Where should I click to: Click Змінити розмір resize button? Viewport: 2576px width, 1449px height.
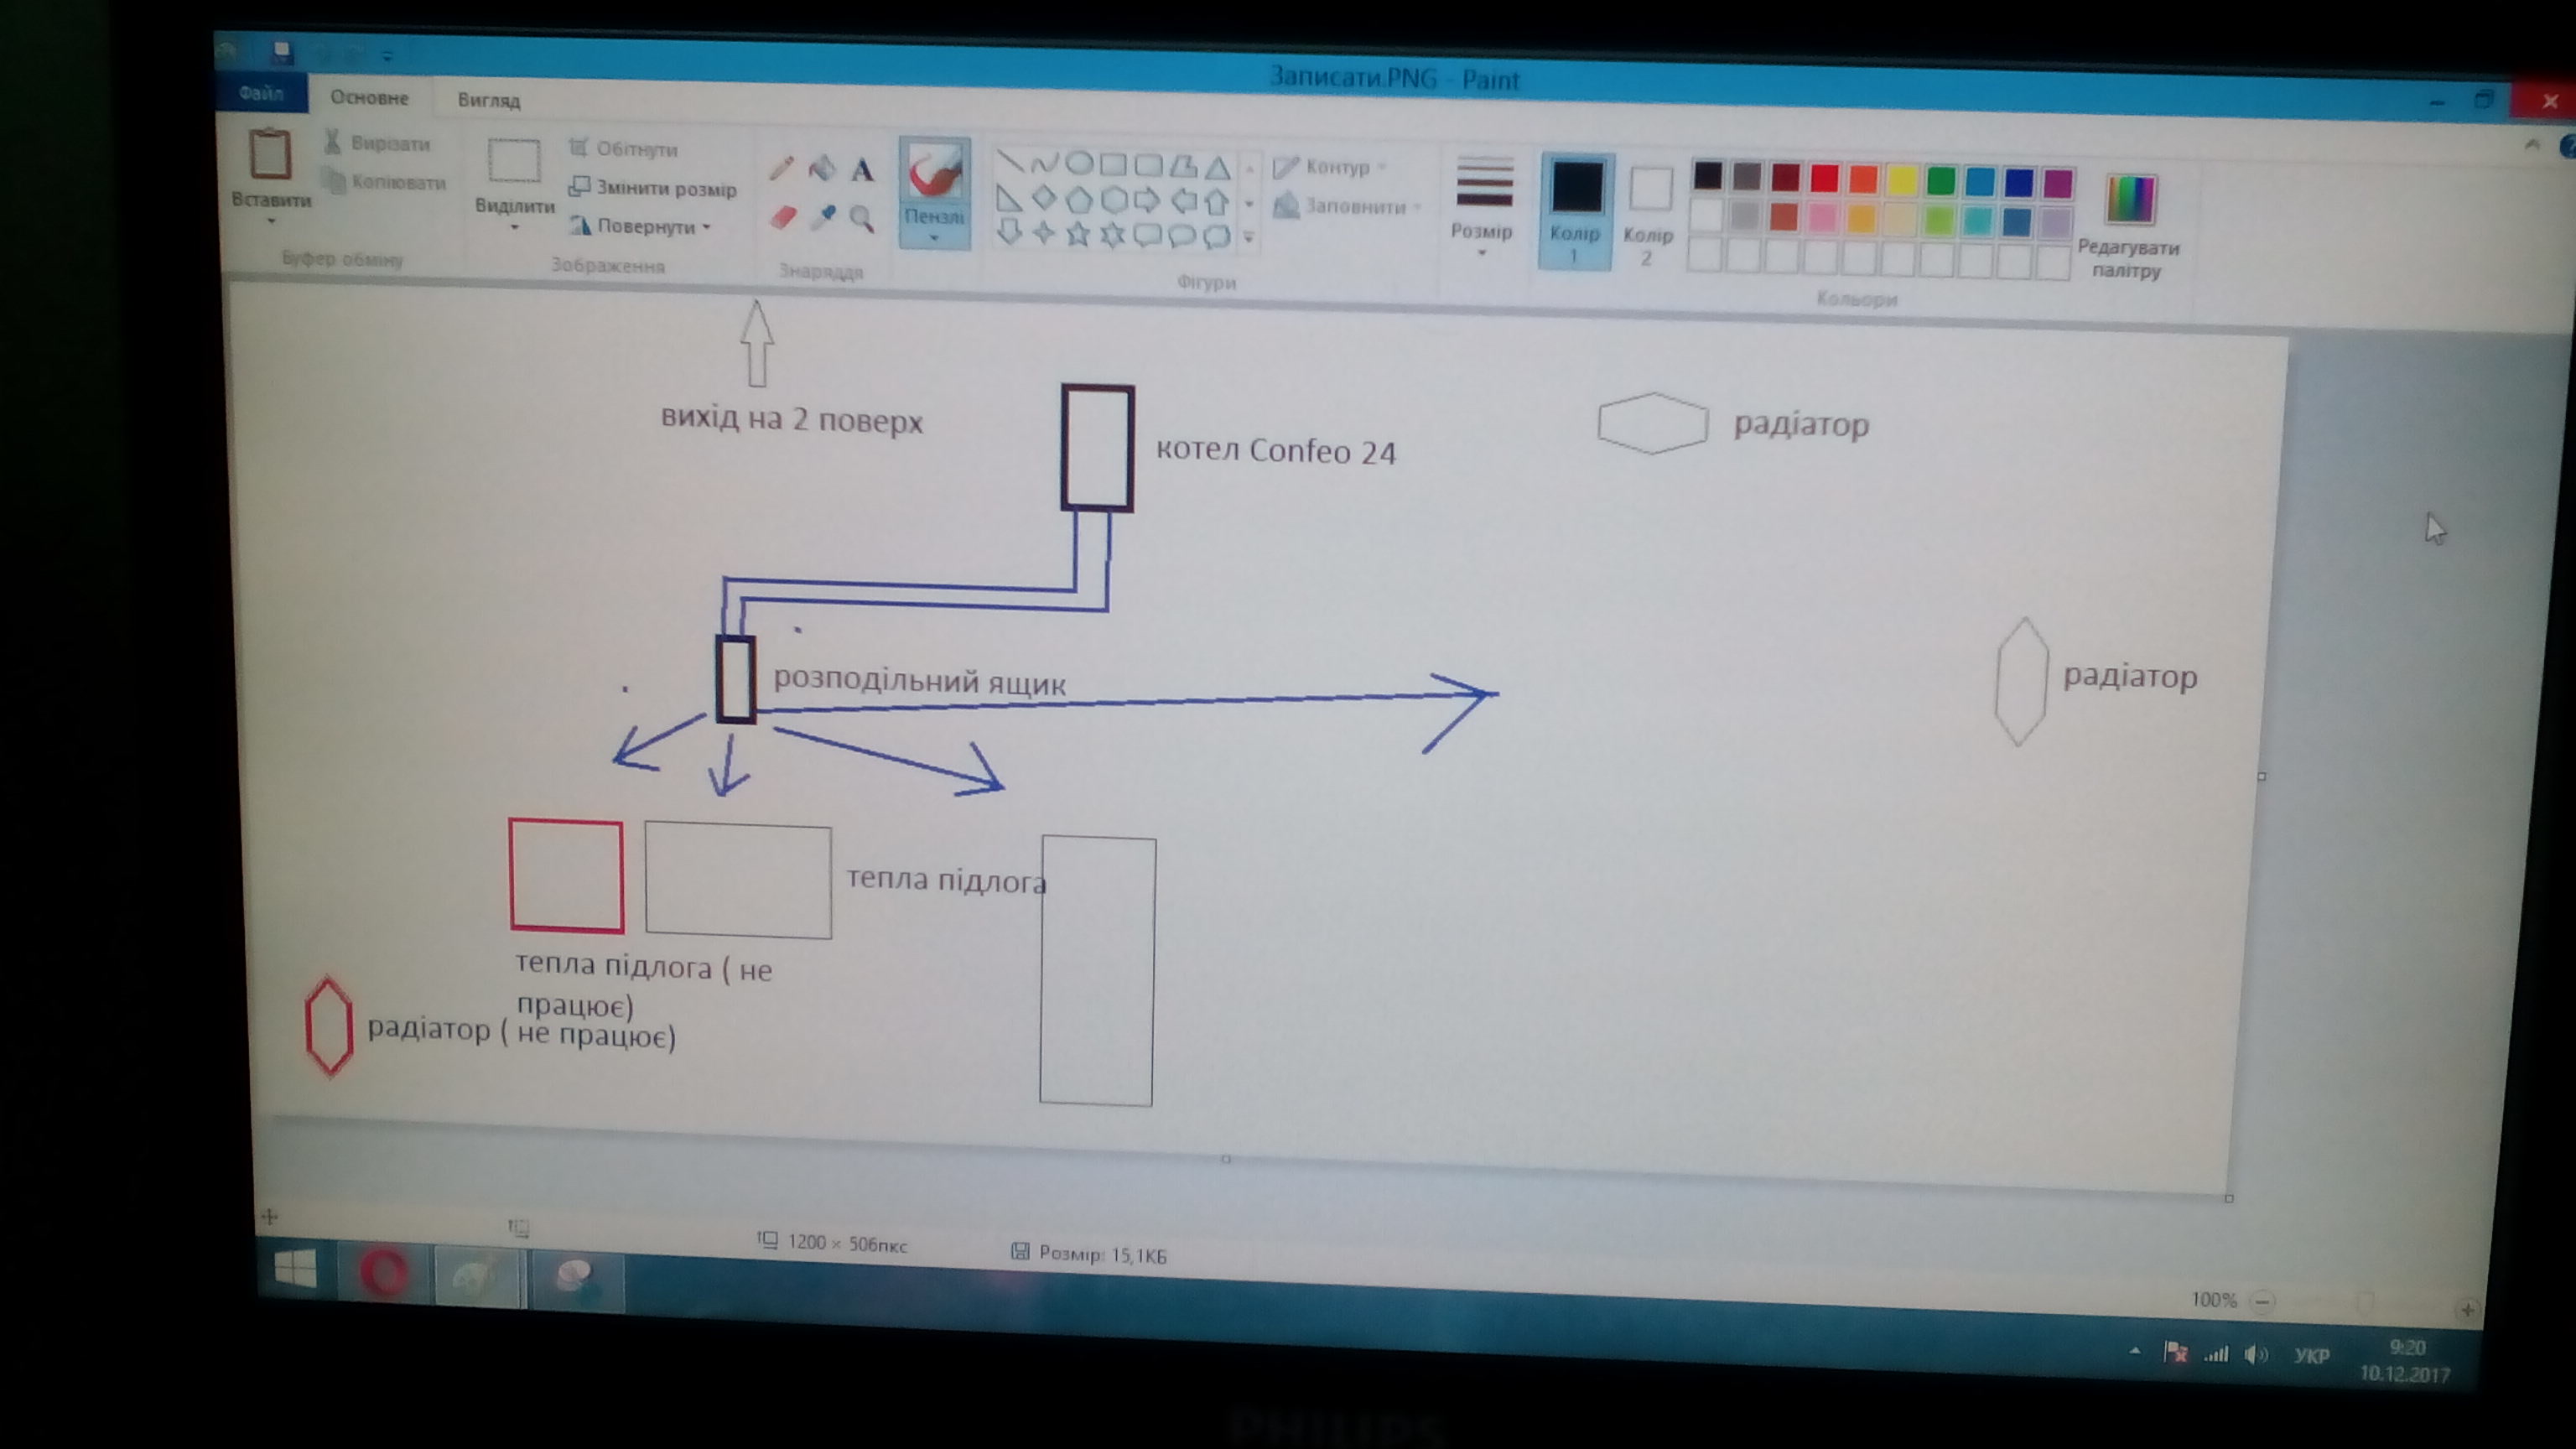(x=652, y=188)
